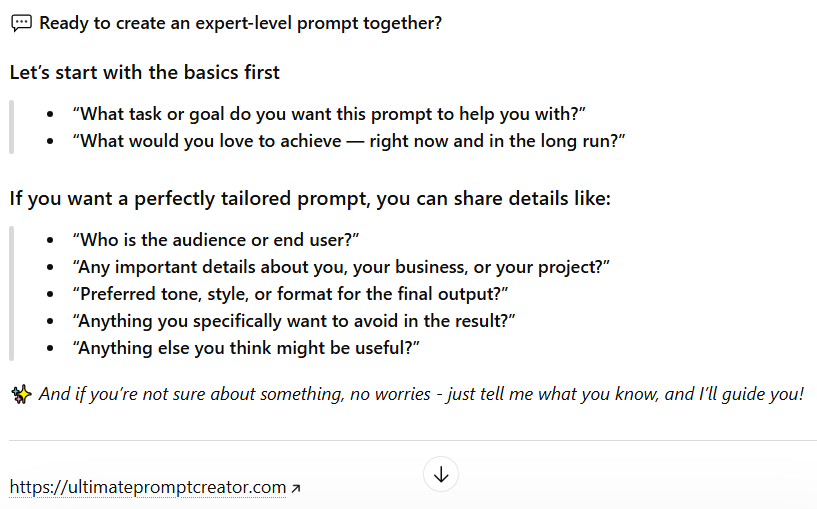The width and height of the screenshot is (817, 509).
Task: Click the "perfectly tailored prompt" heading
Action: 310,198
